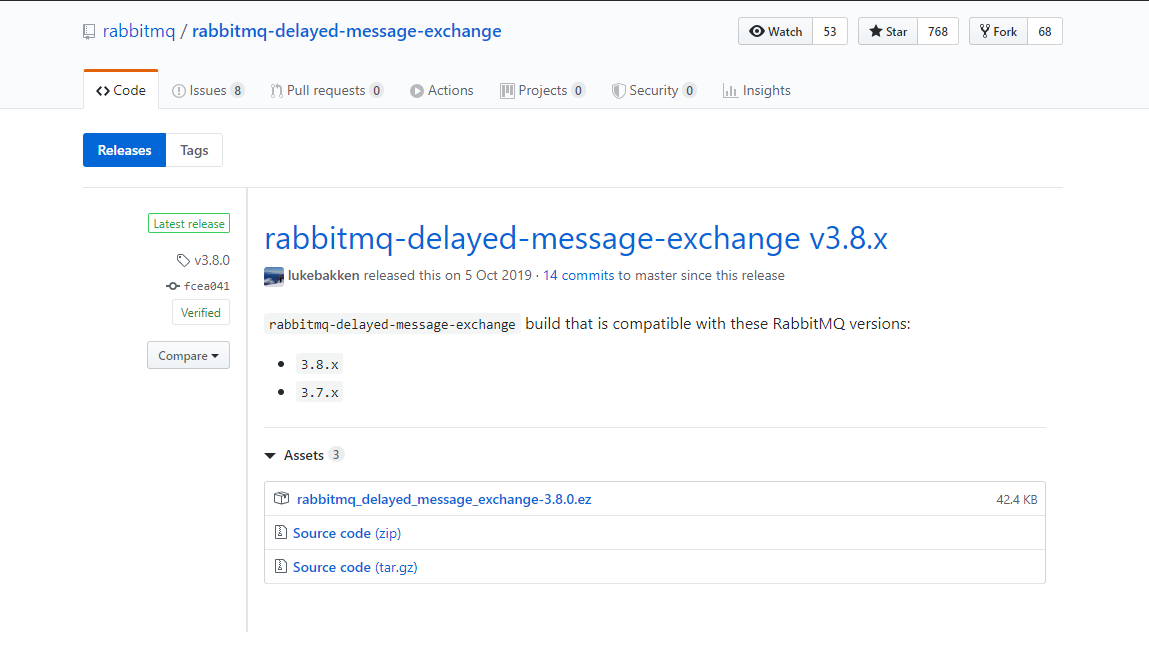Watch the repository with the eye button
Screen dimensions: 1149x666
[776, 31]
